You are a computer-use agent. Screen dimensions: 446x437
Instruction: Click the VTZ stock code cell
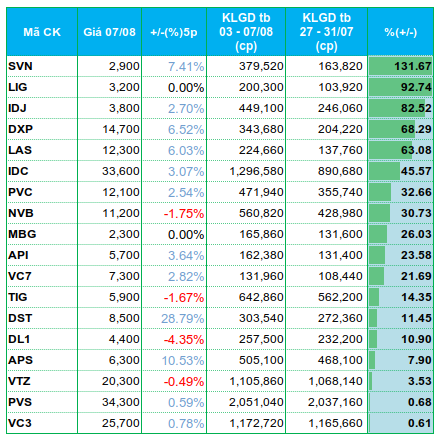point(42,381)
